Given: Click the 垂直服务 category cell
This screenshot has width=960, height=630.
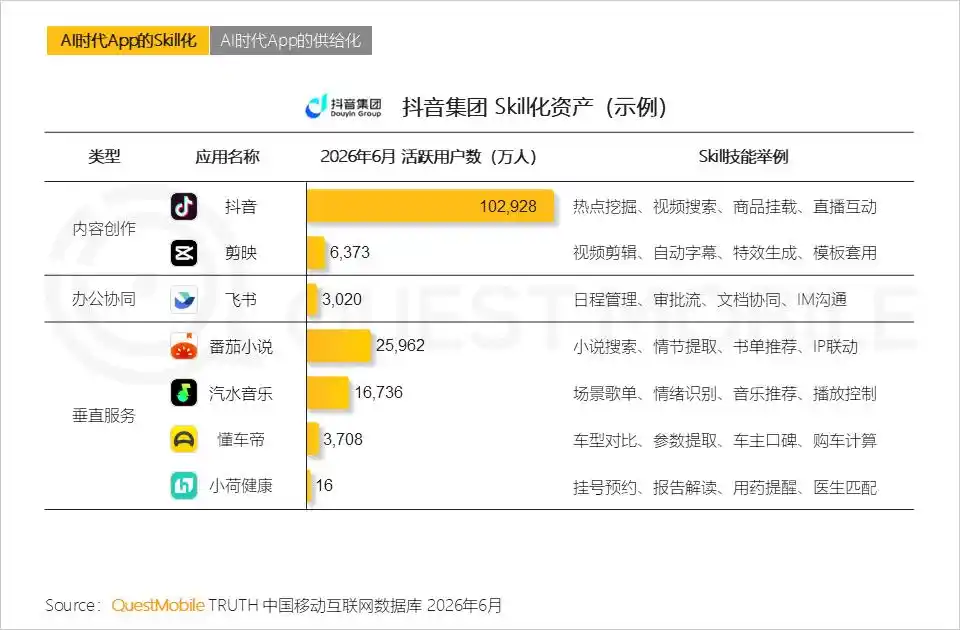Looking at the screenshot, I should click(x=103, y=416).
